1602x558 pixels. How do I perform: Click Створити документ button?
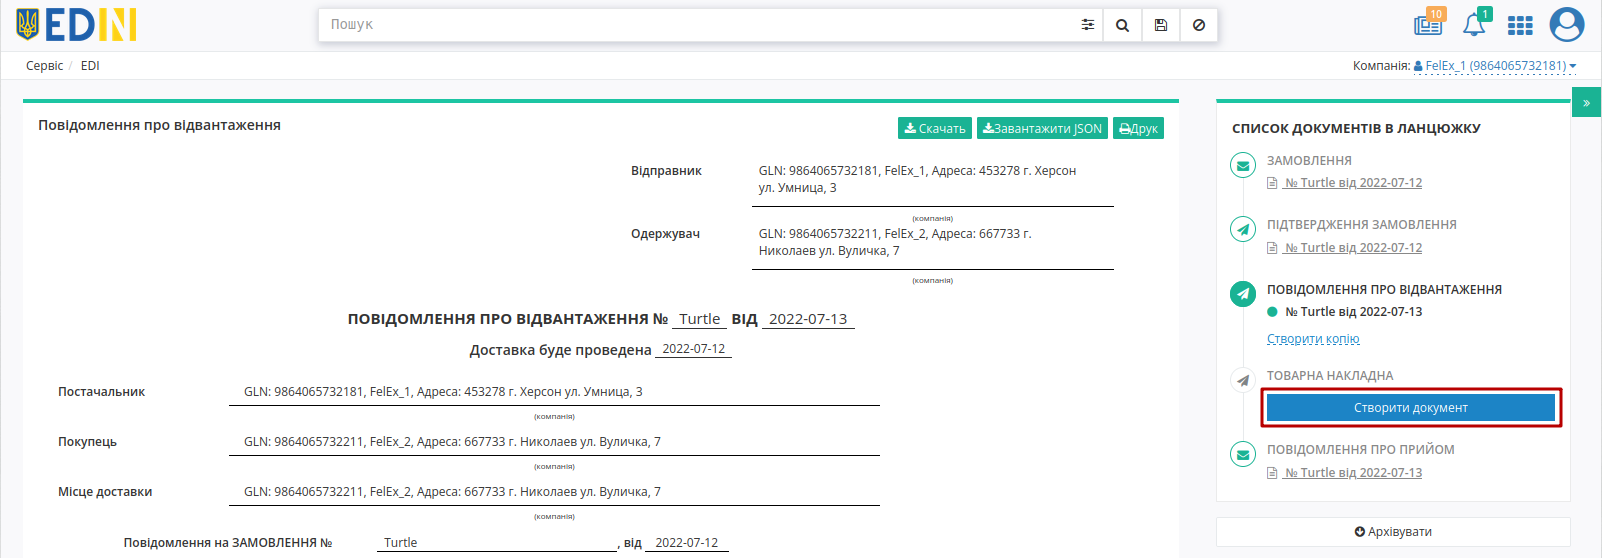[1411, 407]
